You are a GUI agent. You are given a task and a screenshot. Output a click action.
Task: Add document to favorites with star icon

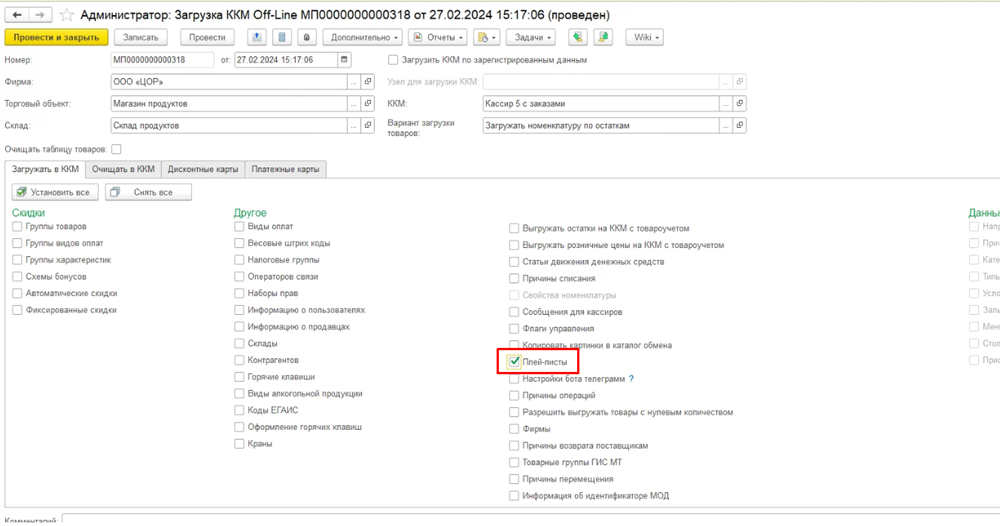pos(66,15)
